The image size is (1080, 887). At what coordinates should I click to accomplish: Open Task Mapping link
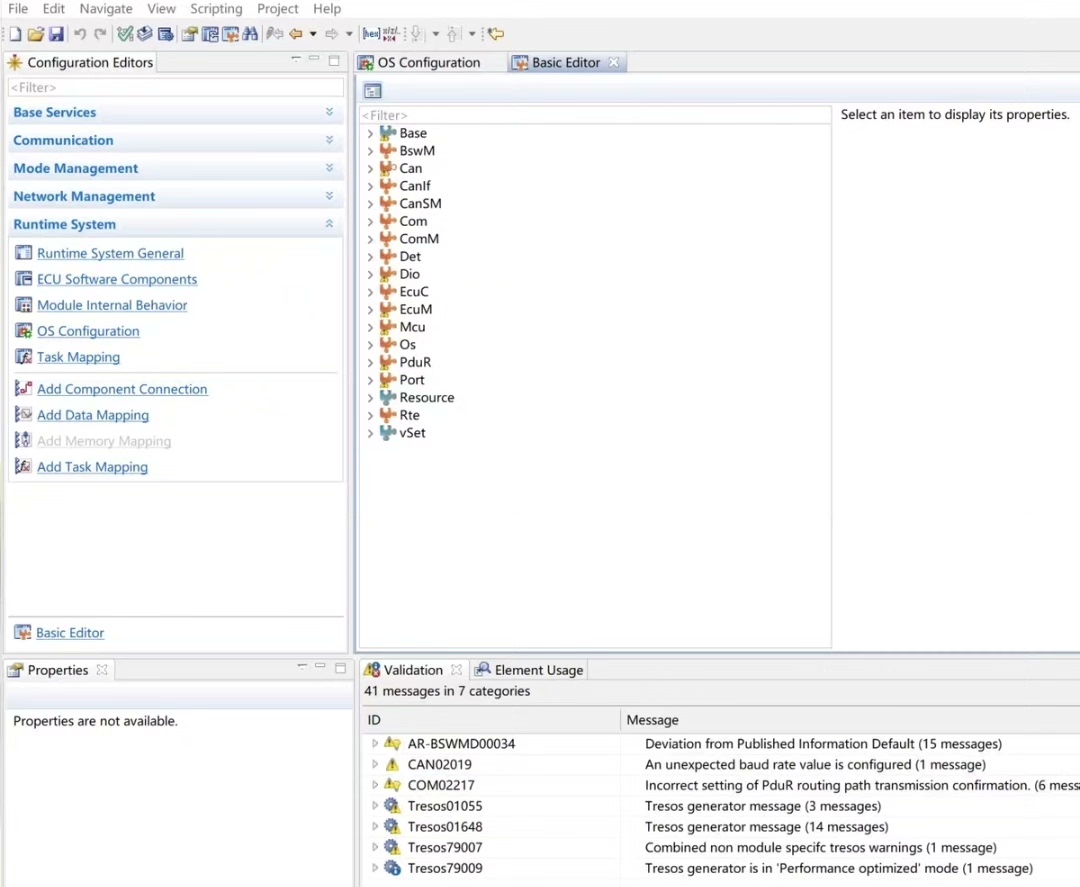[79, 357]
